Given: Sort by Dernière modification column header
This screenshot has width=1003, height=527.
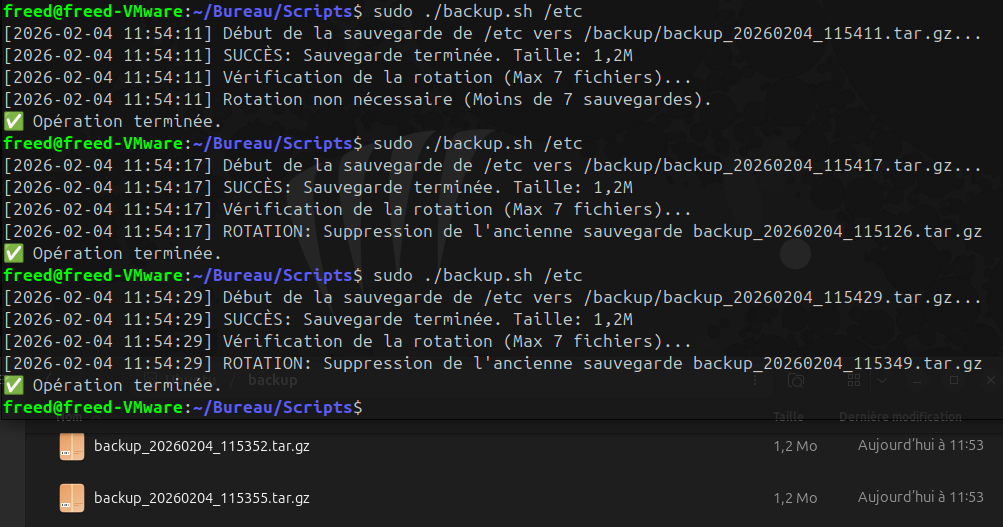Looking at the screenshot, I should pyautogui.click(x=900, y=417).
